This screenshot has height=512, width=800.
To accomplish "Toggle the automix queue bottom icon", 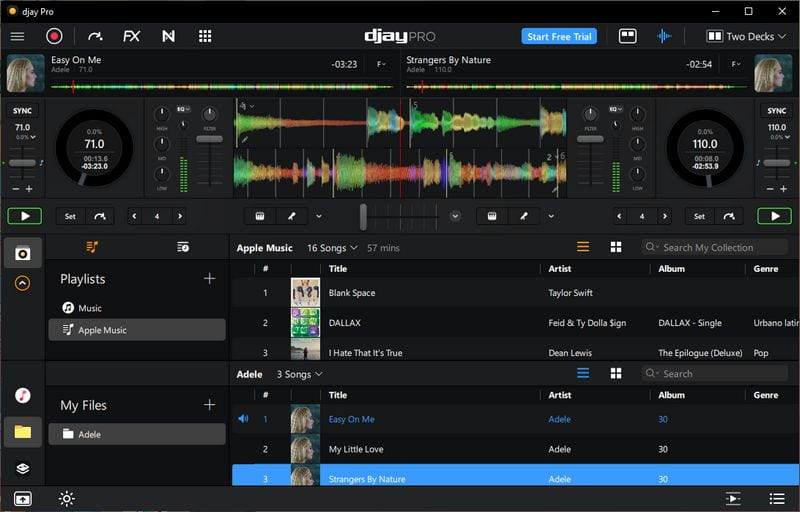I will point(733,498).
